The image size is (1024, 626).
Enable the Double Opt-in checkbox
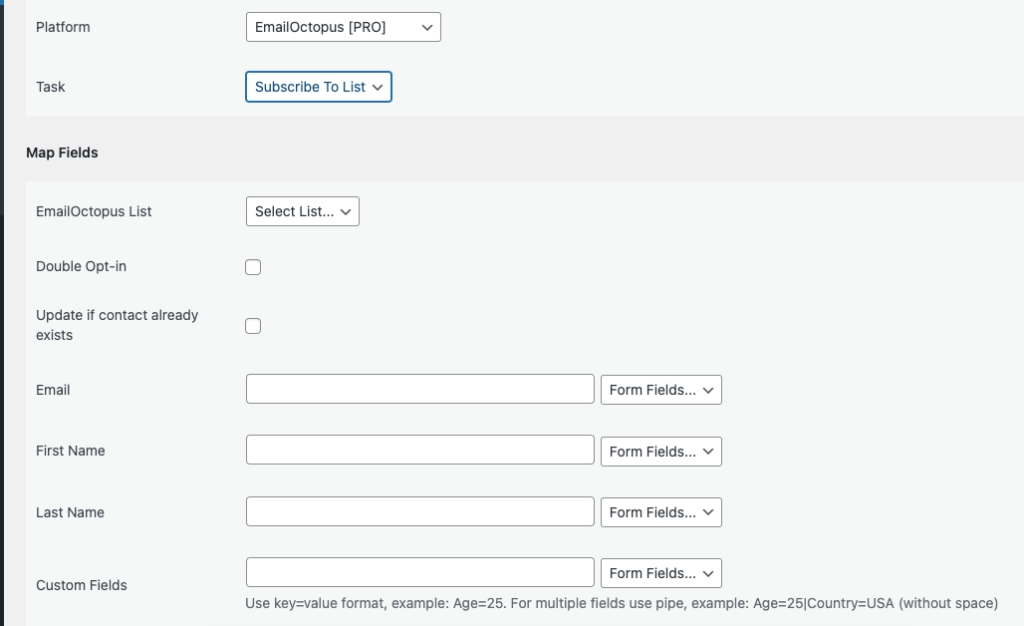253,267
